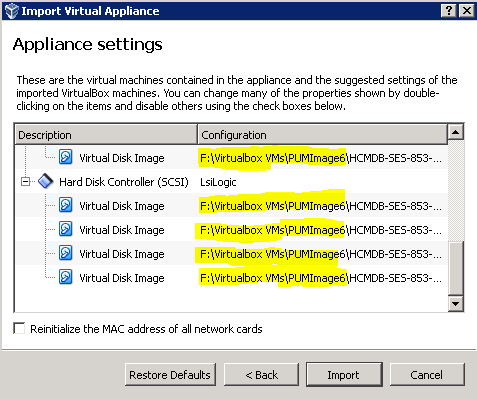Image resolution: width=477 pixels, height=399 pixels.
Task: Click the Configuration column header
Action: [x=322, y=135]
